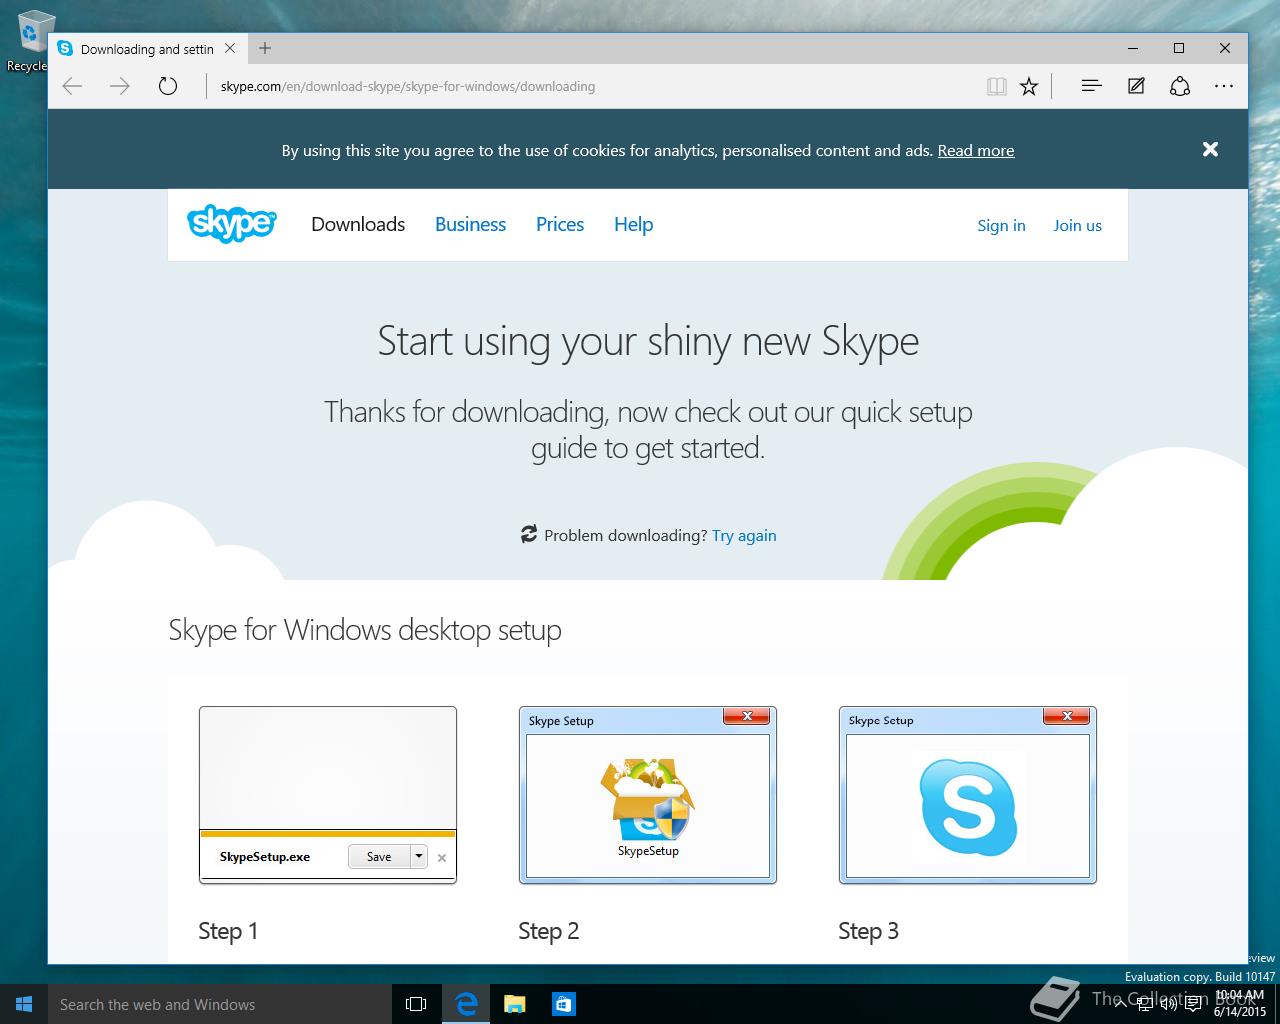
Task: Open the Hub (three lines) icon
Action: coord(1091,86)
